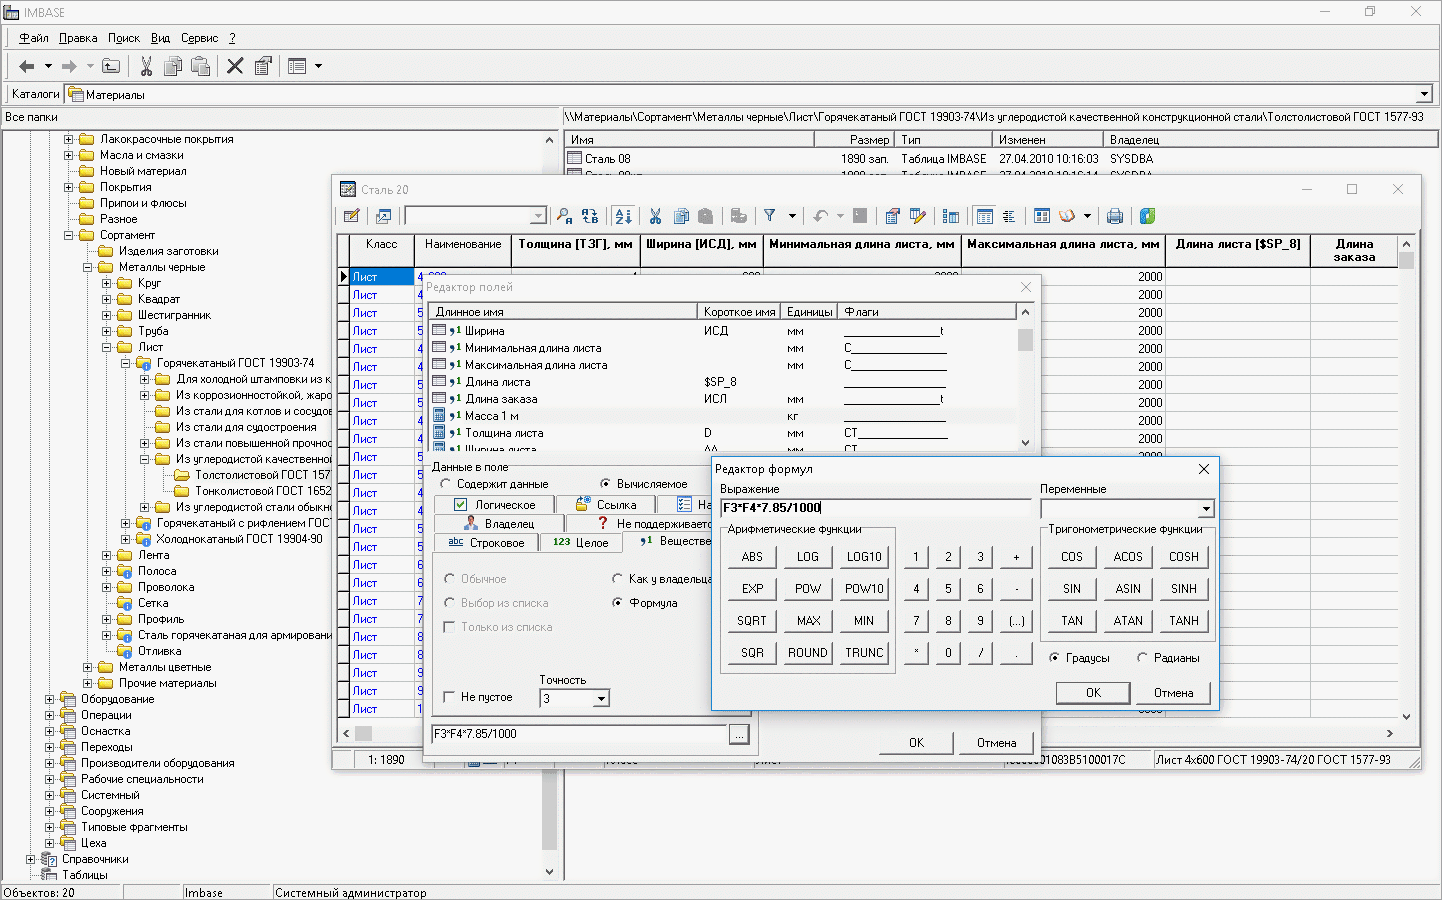Image resolution: width=1442 pixels, height=900 pixels.
Task: Click the A-Z sort icon in the table toolbar
Action: point(623,216)
